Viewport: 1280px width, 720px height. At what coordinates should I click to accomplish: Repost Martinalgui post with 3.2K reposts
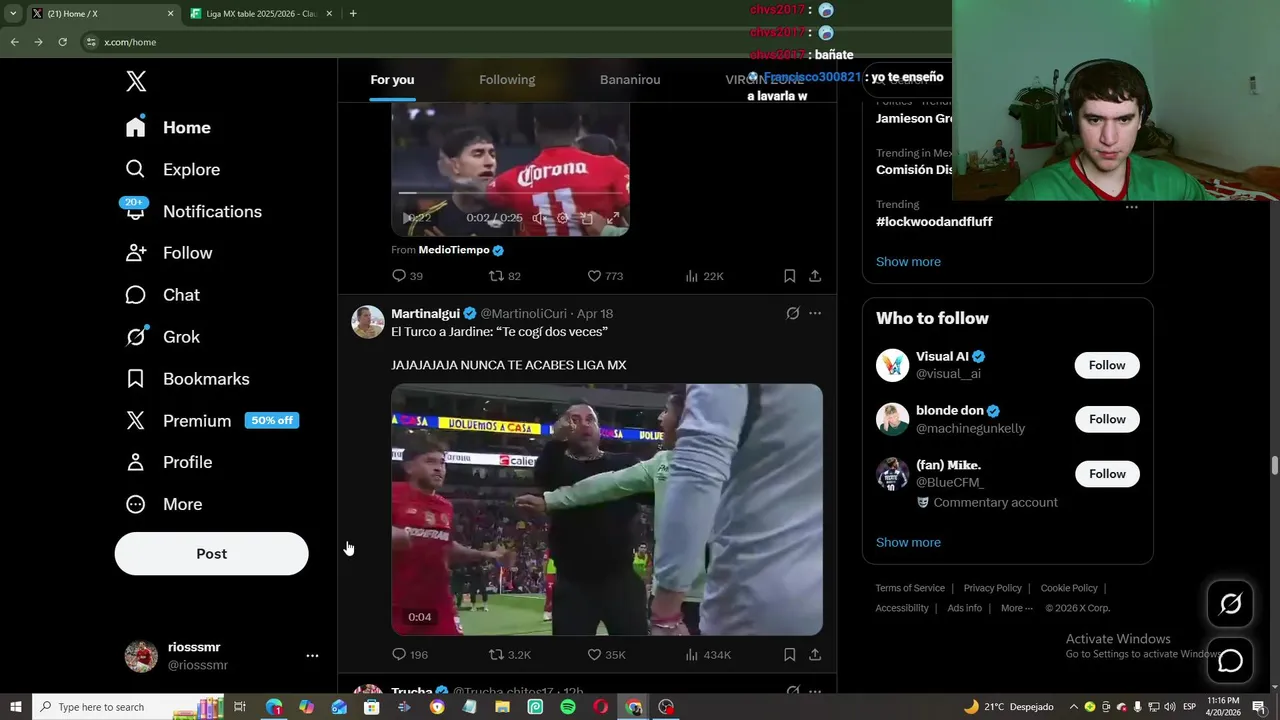509,655
